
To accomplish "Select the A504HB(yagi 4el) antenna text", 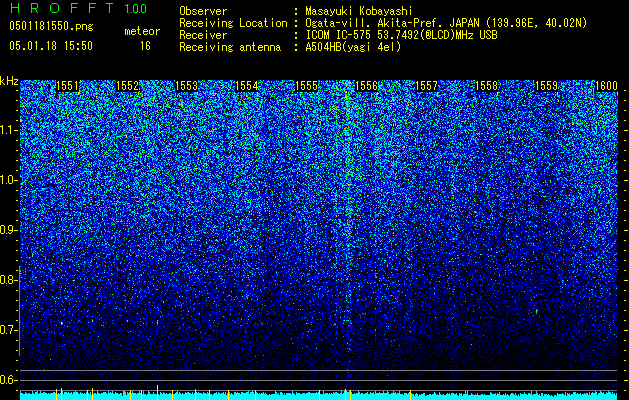I will coord(353,47).
